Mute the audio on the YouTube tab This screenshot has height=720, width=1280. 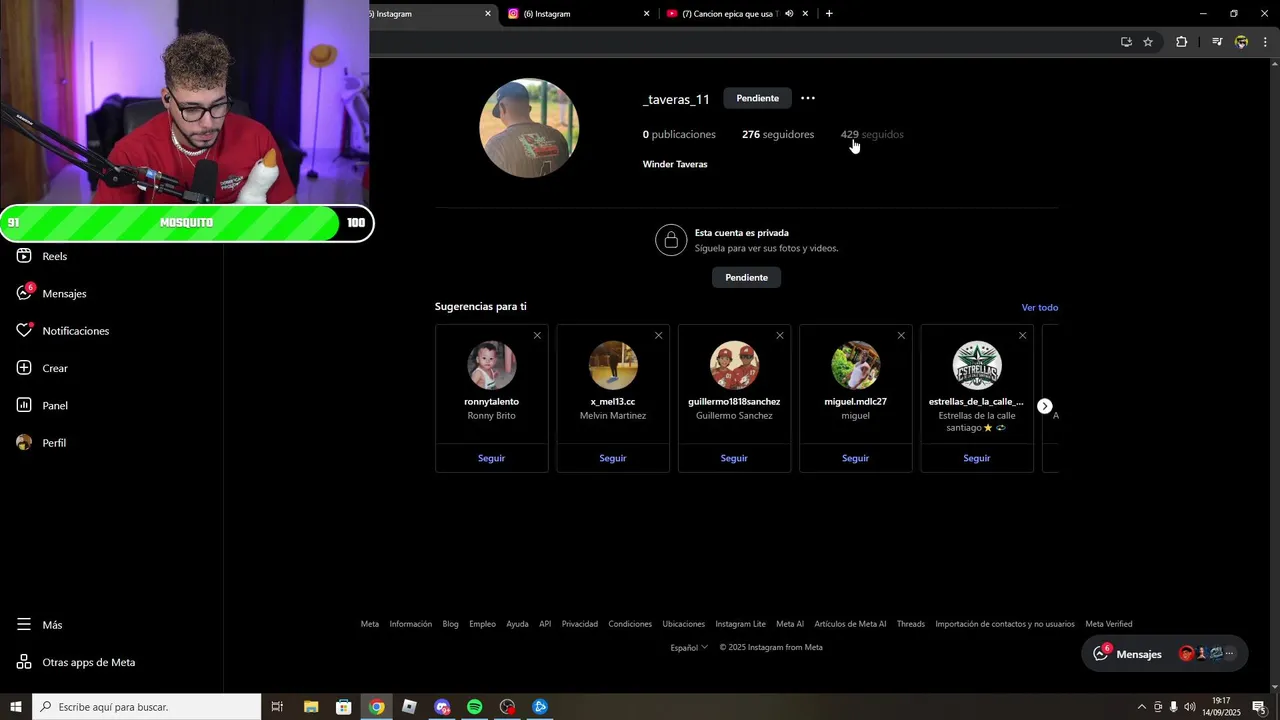(789, 14)
